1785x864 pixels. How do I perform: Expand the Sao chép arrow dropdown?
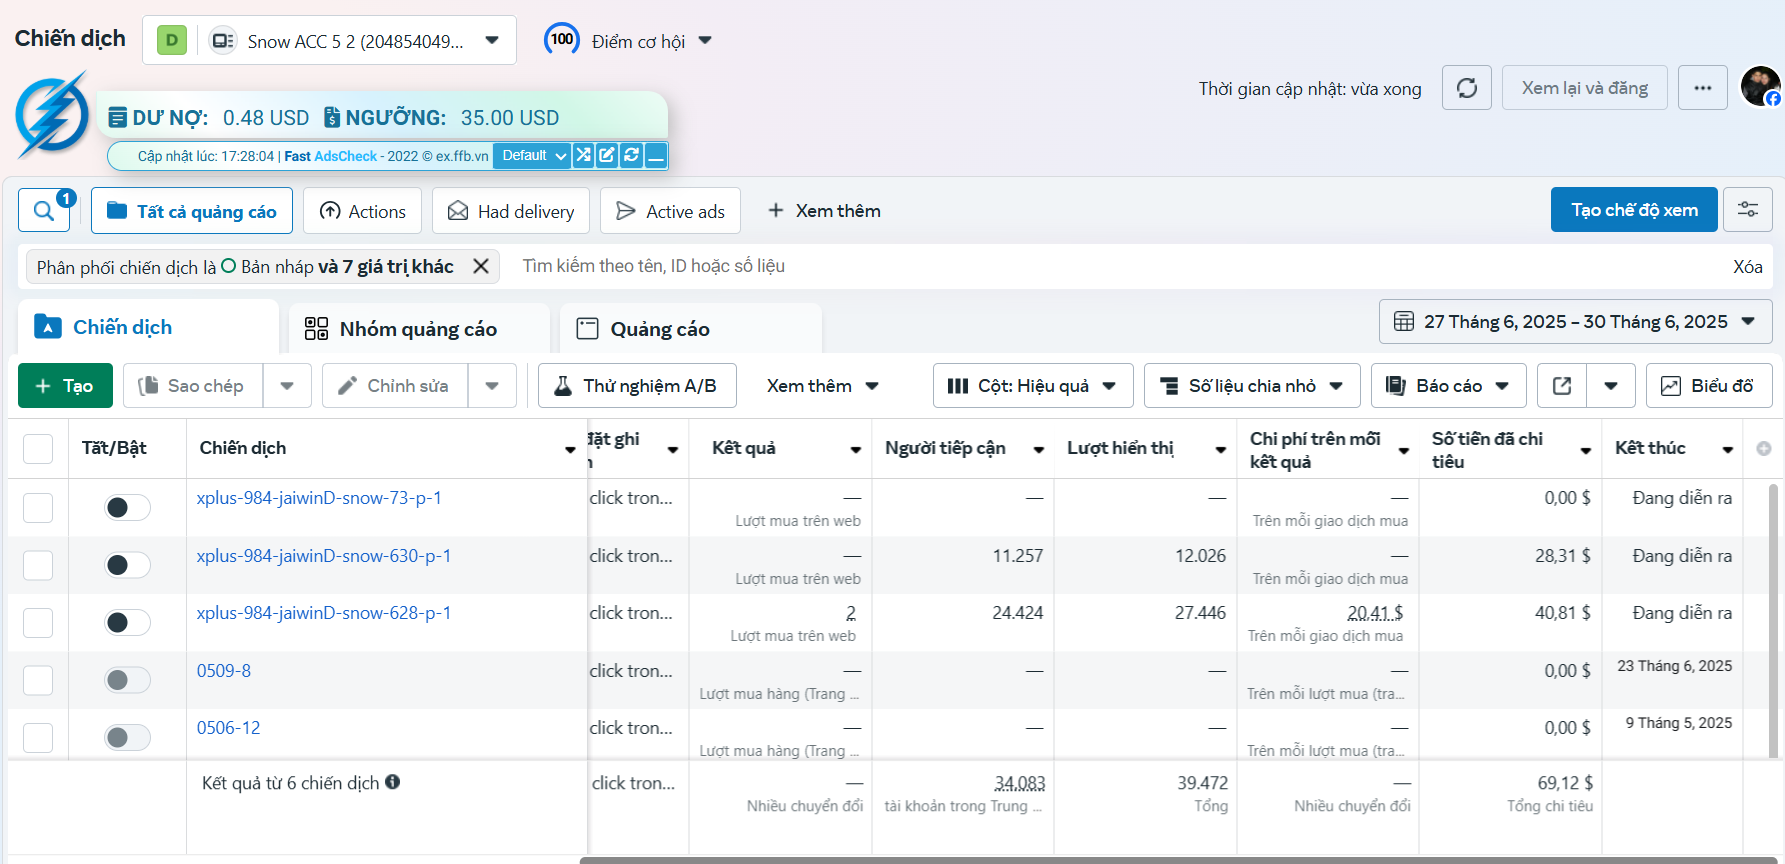tap(287, 386)
